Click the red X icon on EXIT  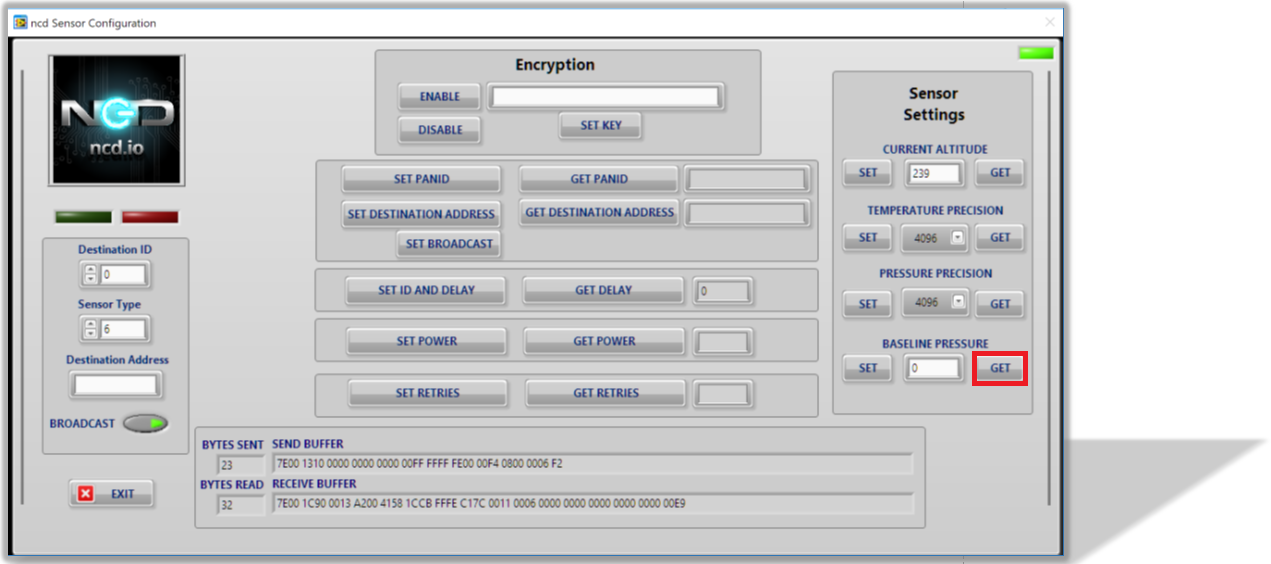tap(86, 494)
